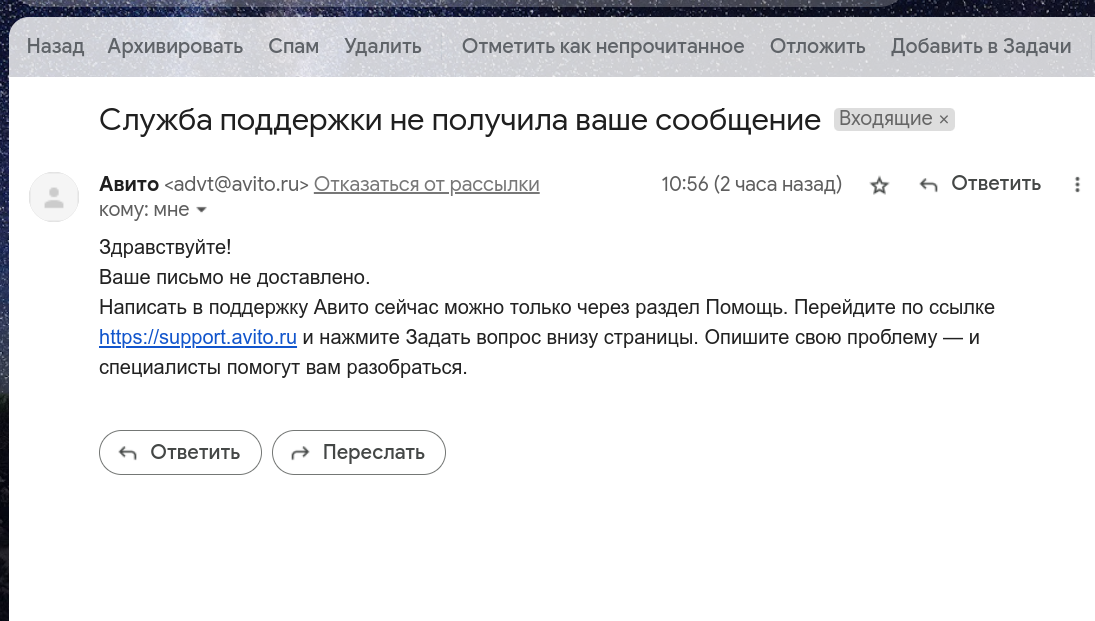Select Отметить как непрочитанное
This screenshot has width=1095, height=621.
[603, 46]
